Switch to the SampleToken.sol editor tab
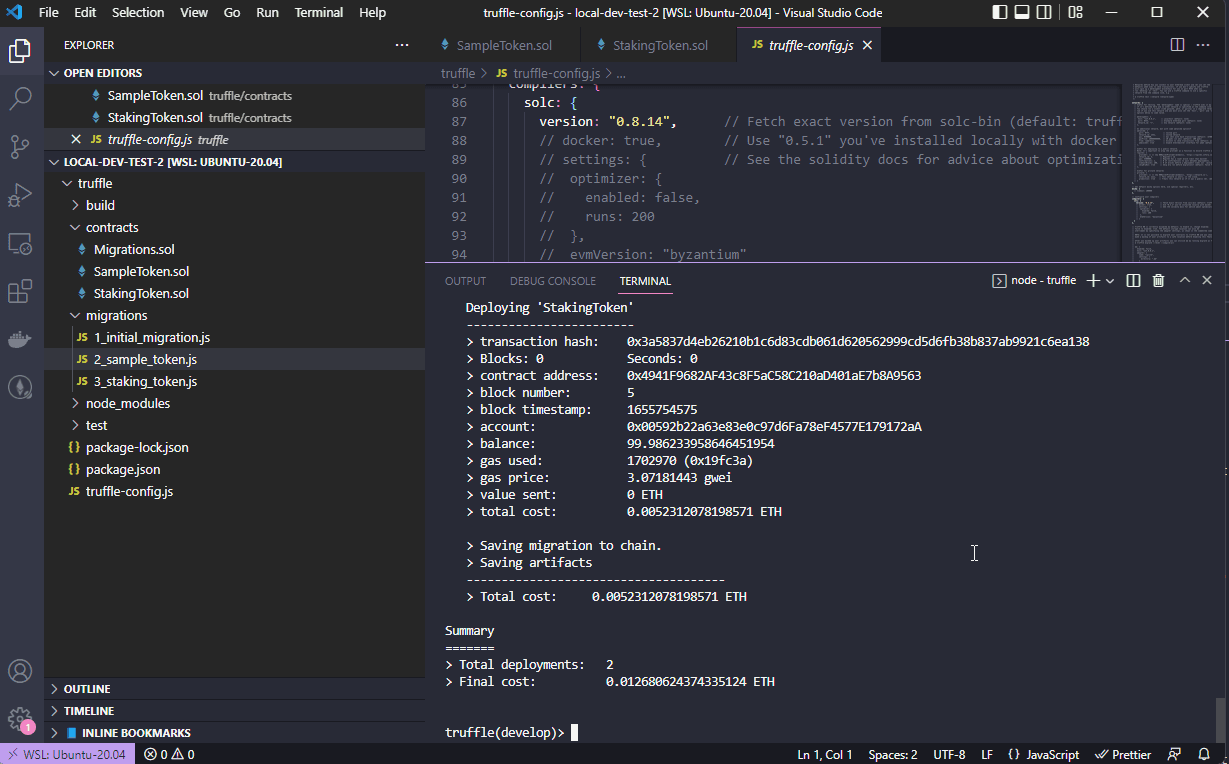The image size is (1229, 764). click(503, 45)
